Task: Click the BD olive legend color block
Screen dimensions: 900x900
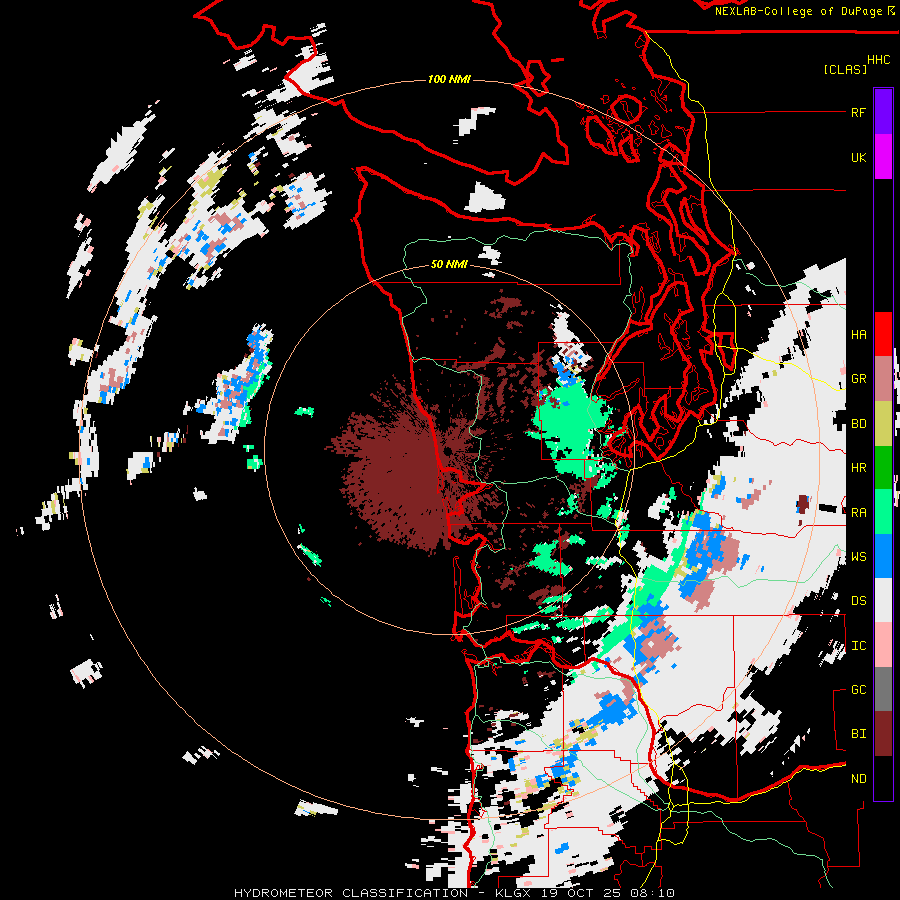Action: point(883,423)
